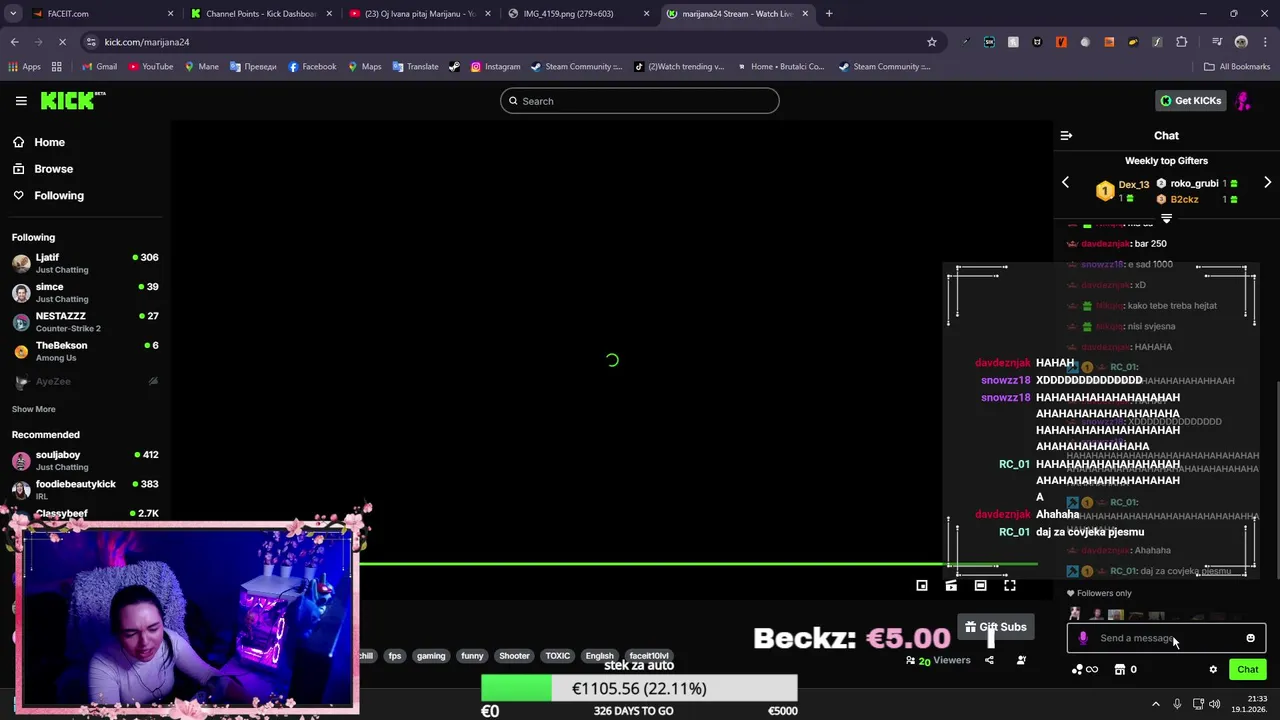
Task: Collapse the chat panel icon
Action: (1066, 135)
